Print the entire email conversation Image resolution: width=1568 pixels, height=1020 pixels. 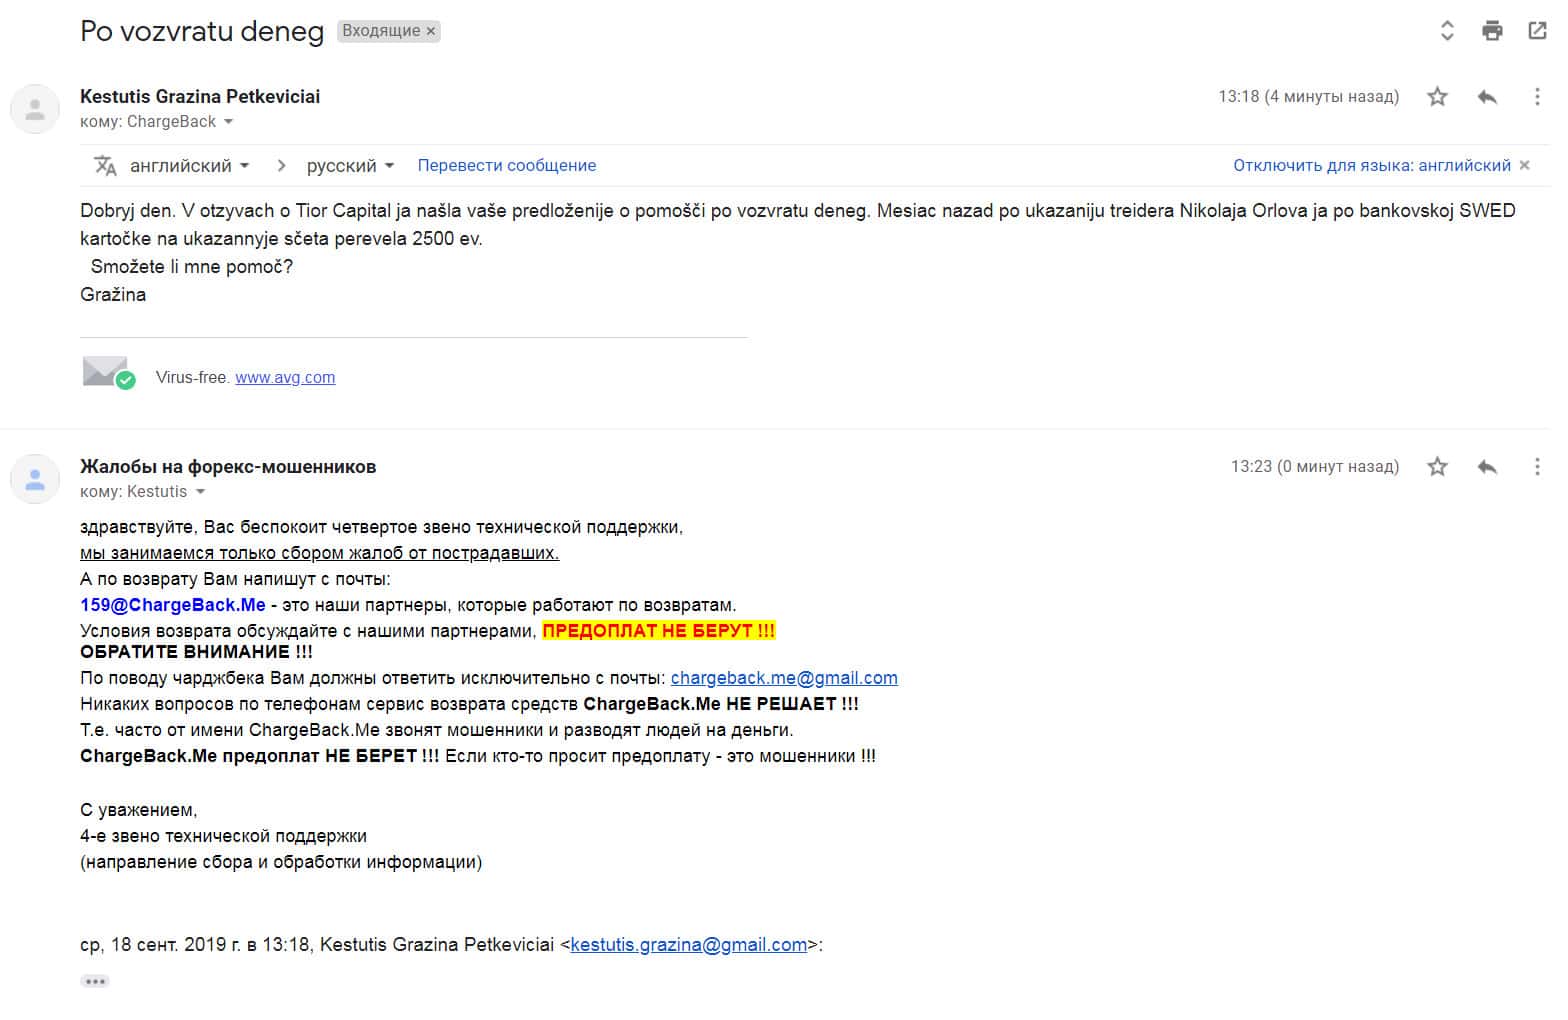1492,30
